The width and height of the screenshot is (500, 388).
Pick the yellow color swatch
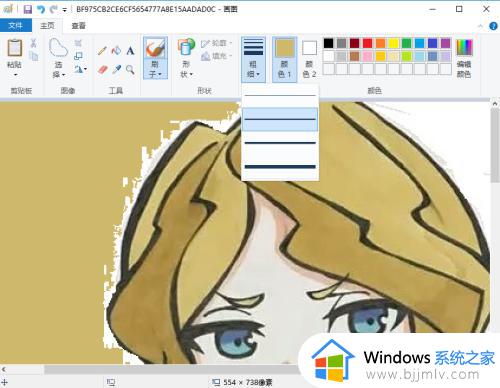393,43
